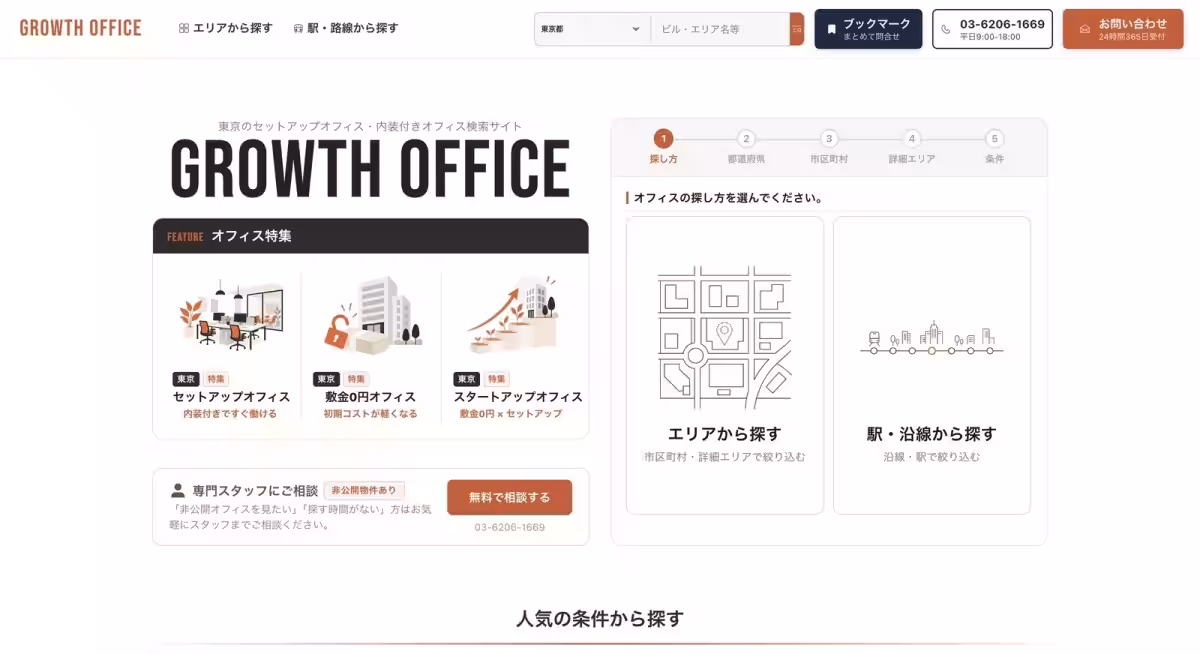The width and height of the screenshot is (1200, 654).
Task: Click the 敷金0円オフィス title
Action: click(x=371, y=397)
